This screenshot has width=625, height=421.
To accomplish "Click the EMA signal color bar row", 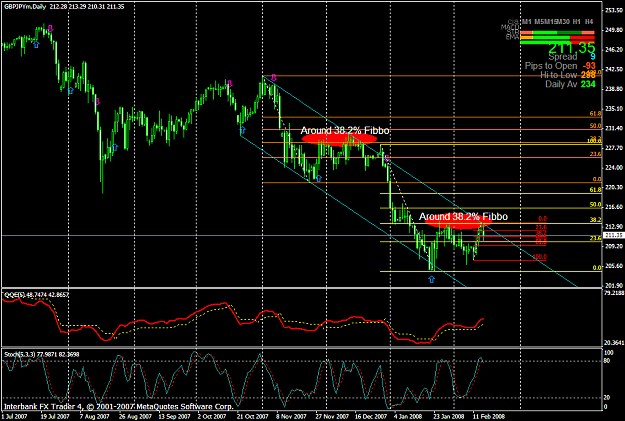I will (x=558, y=38).
